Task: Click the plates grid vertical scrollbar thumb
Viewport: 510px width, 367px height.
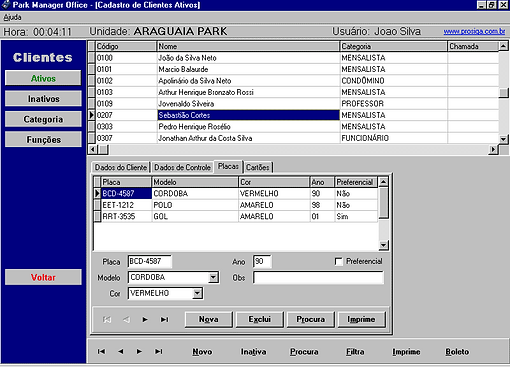Action: pos(383,203)
